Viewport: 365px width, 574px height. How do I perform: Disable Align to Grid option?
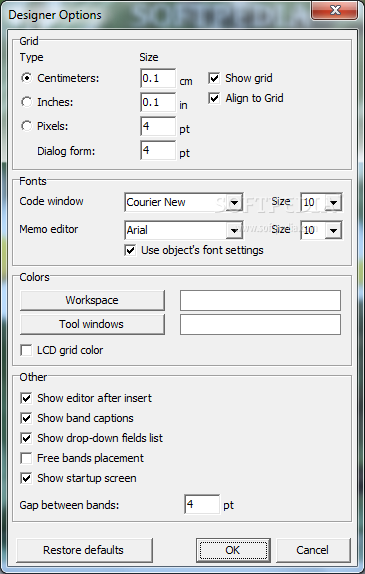[214, 98]
